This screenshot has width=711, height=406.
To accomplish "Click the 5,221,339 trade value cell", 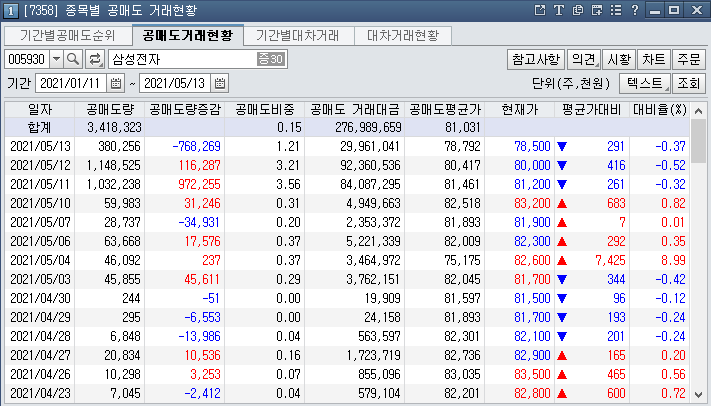I will point(354,241).
